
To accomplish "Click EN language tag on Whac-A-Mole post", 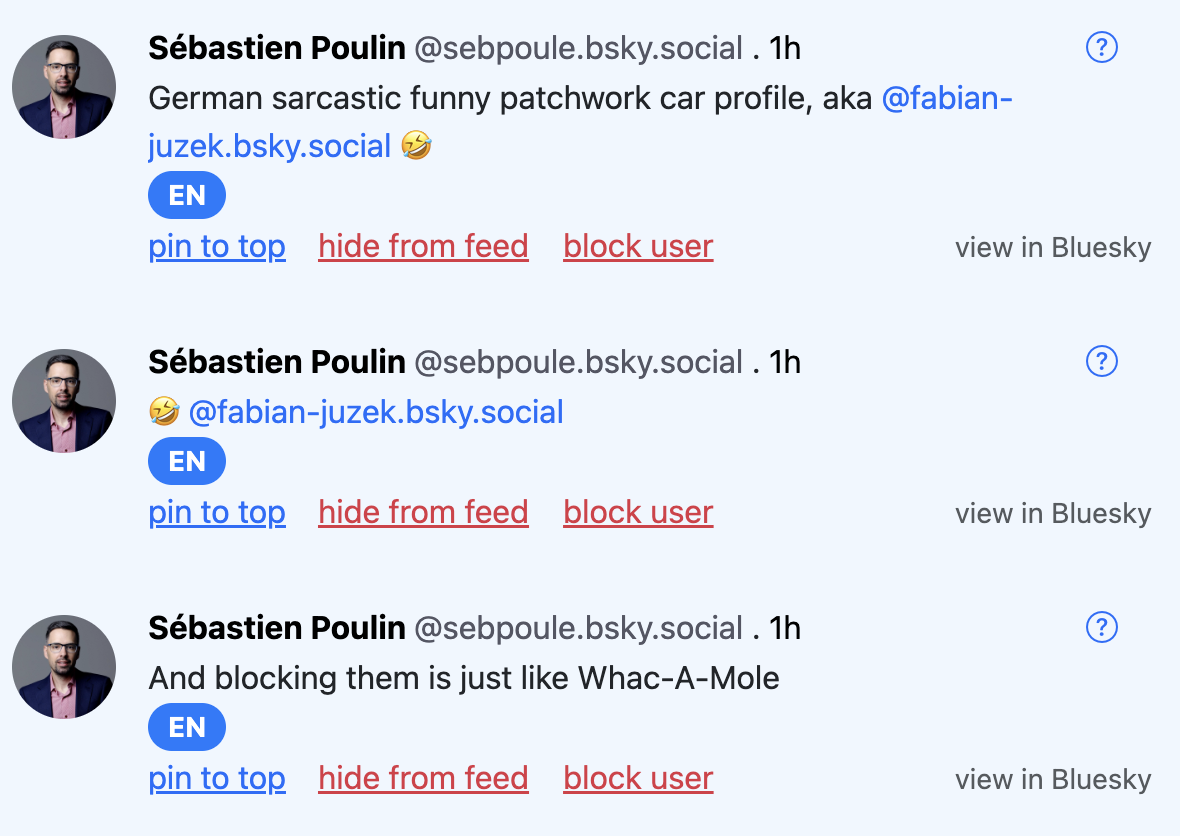I will 187,727.
